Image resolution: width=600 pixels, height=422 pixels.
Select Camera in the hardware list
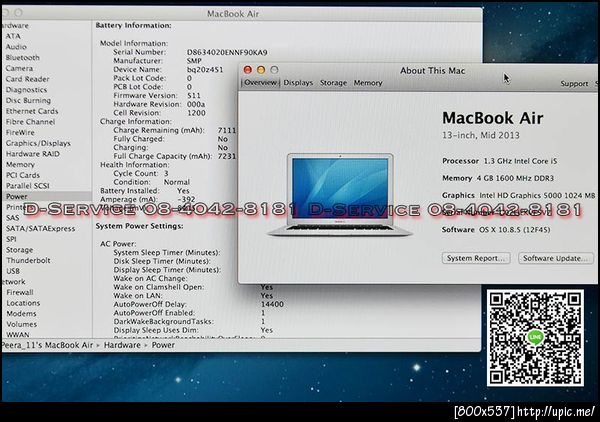[x=19, y=68]
